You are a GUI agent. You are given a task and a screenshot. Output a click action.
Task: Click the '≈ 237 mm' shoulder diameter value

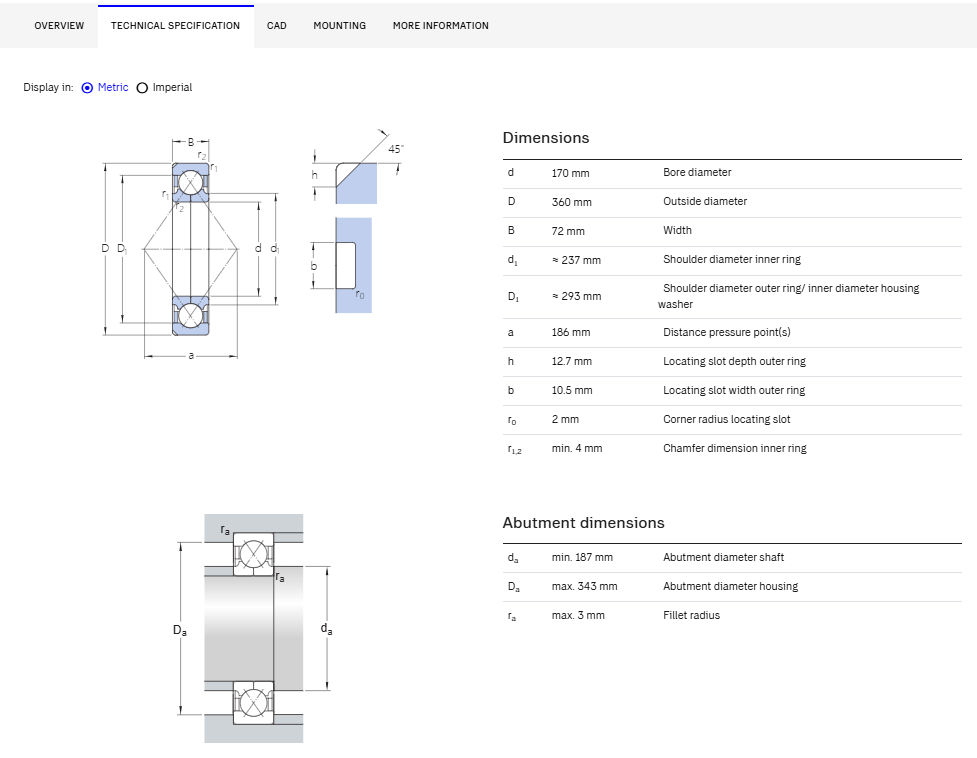[576, 260]
